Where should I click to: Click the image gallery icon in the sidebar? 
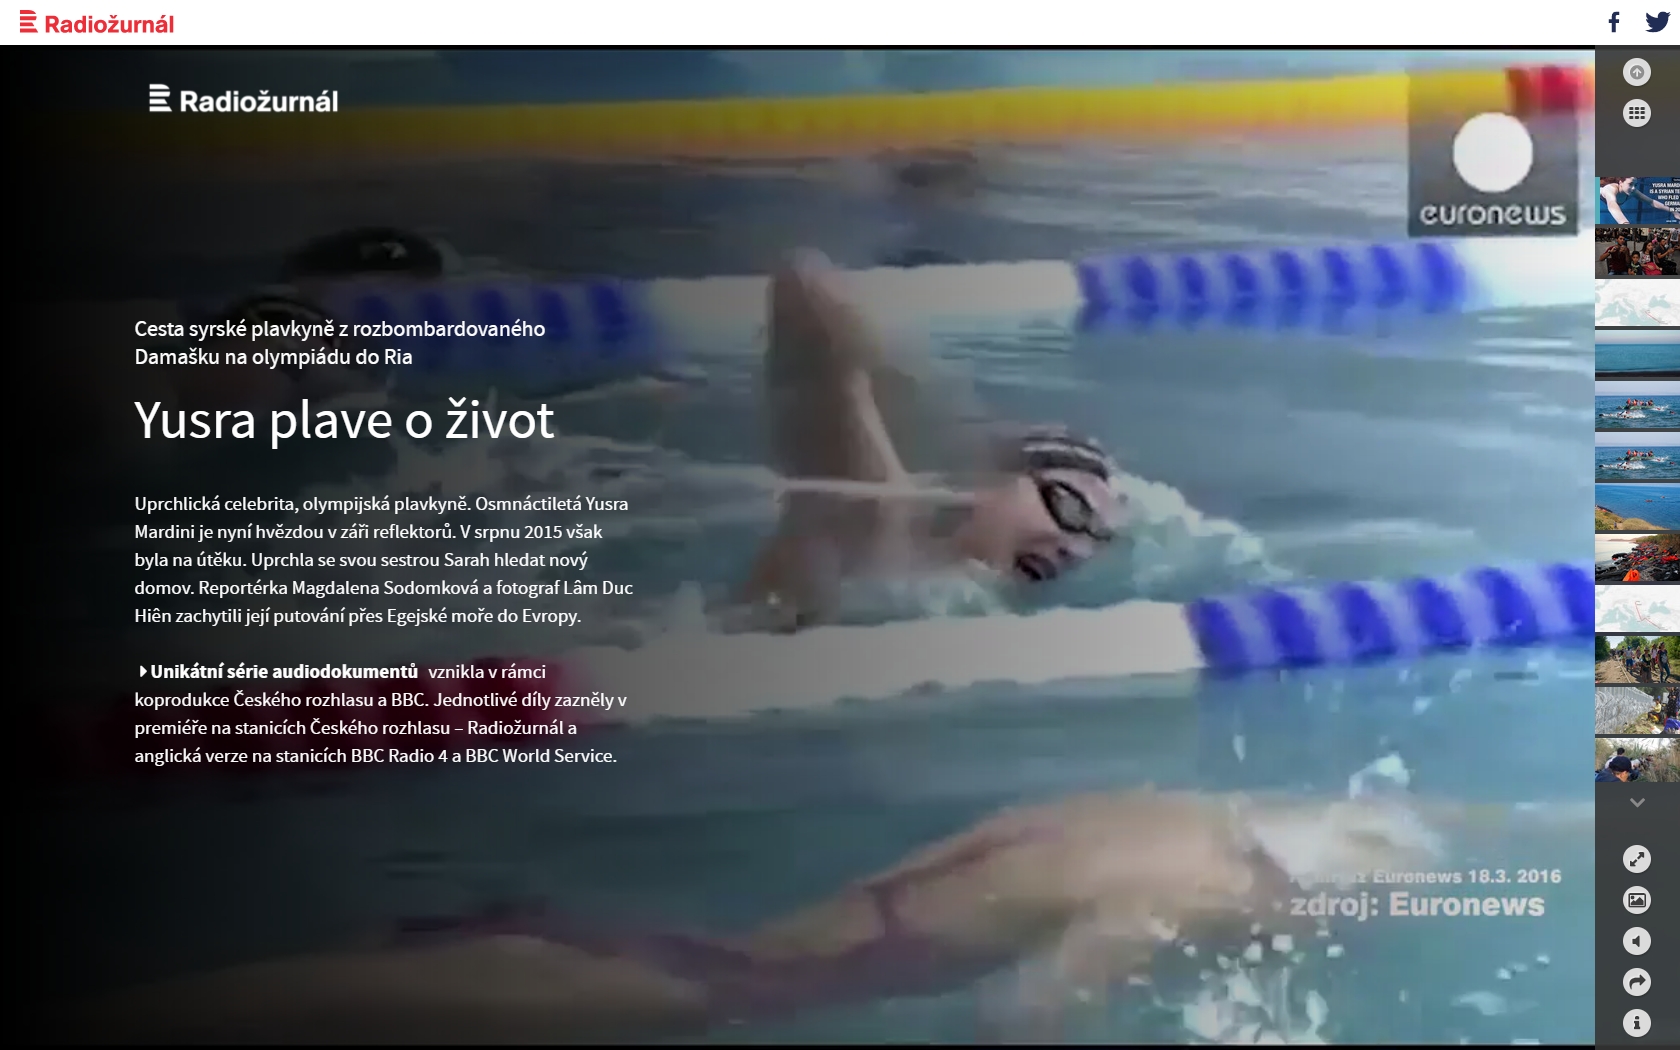click(1637, 900)
